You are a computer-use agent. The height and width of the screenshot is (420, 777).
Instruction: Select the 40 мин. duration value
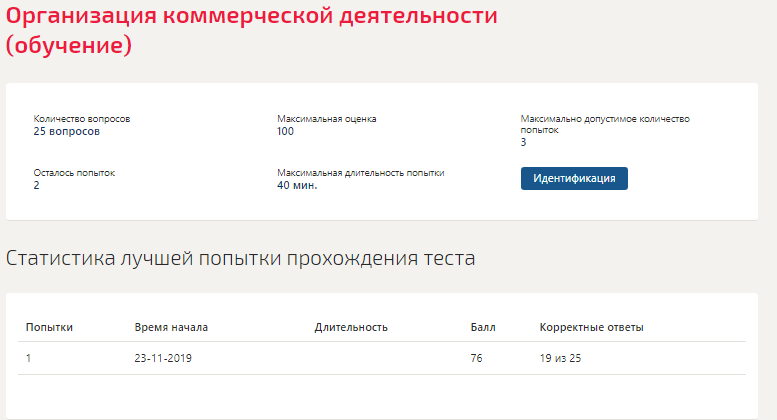297,185
